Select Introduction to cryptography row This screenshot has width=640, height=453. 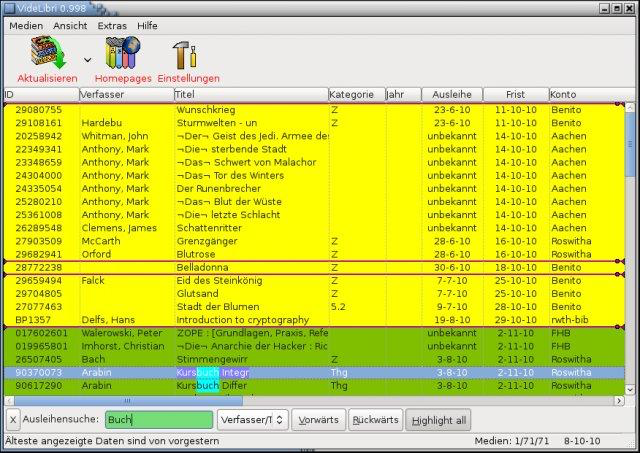tap(314, 320)
